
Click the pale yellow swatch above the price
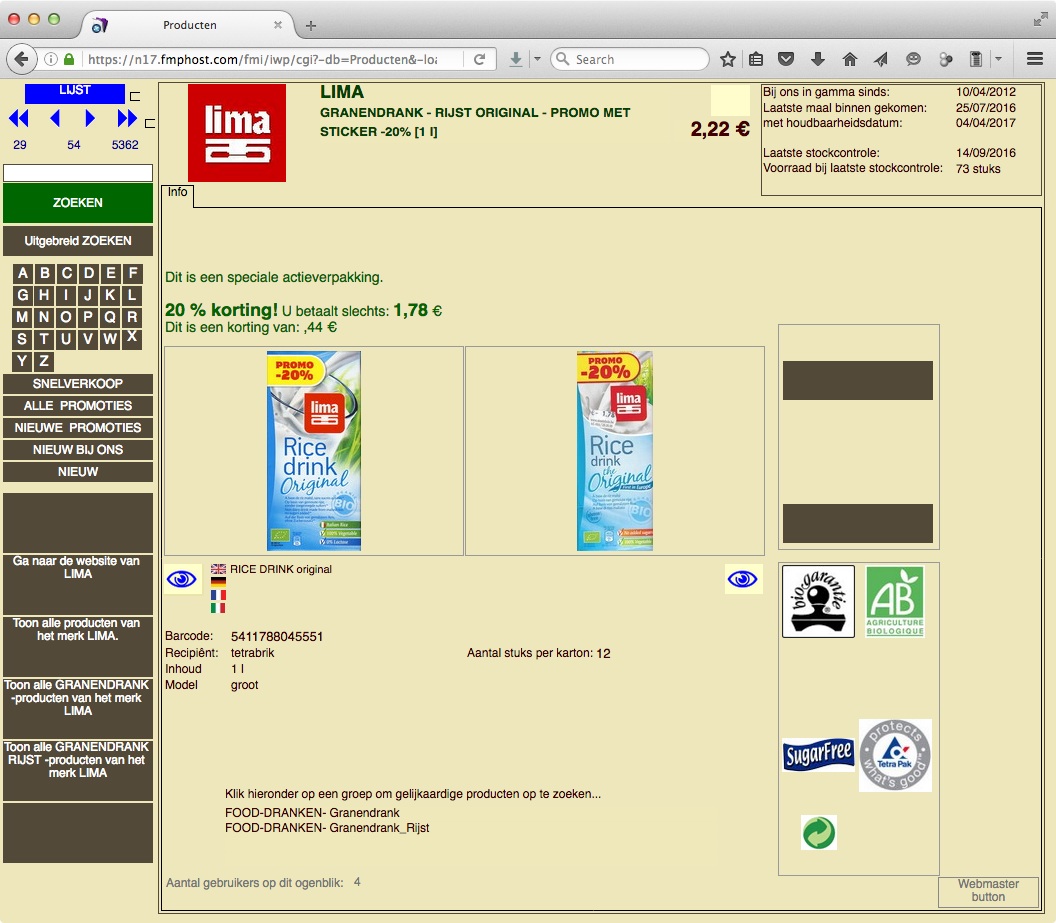pyautogui.click(x=729, y=101)
